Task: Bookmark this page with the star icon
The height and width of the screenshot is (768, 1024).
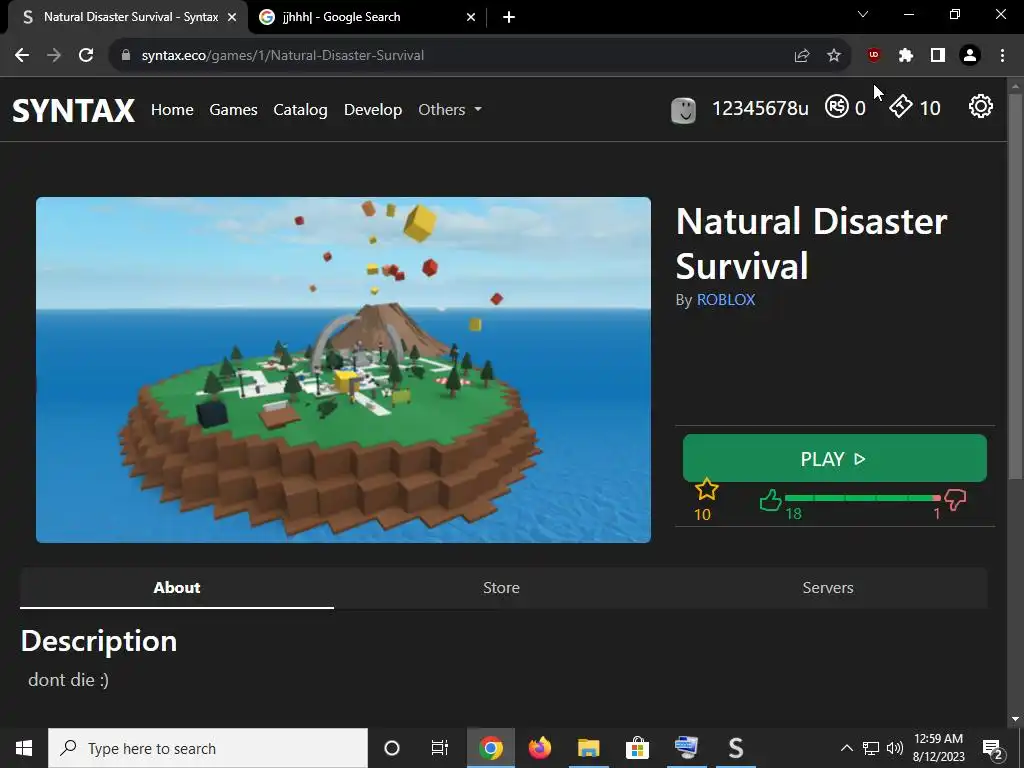Action: tap(834, 56)
